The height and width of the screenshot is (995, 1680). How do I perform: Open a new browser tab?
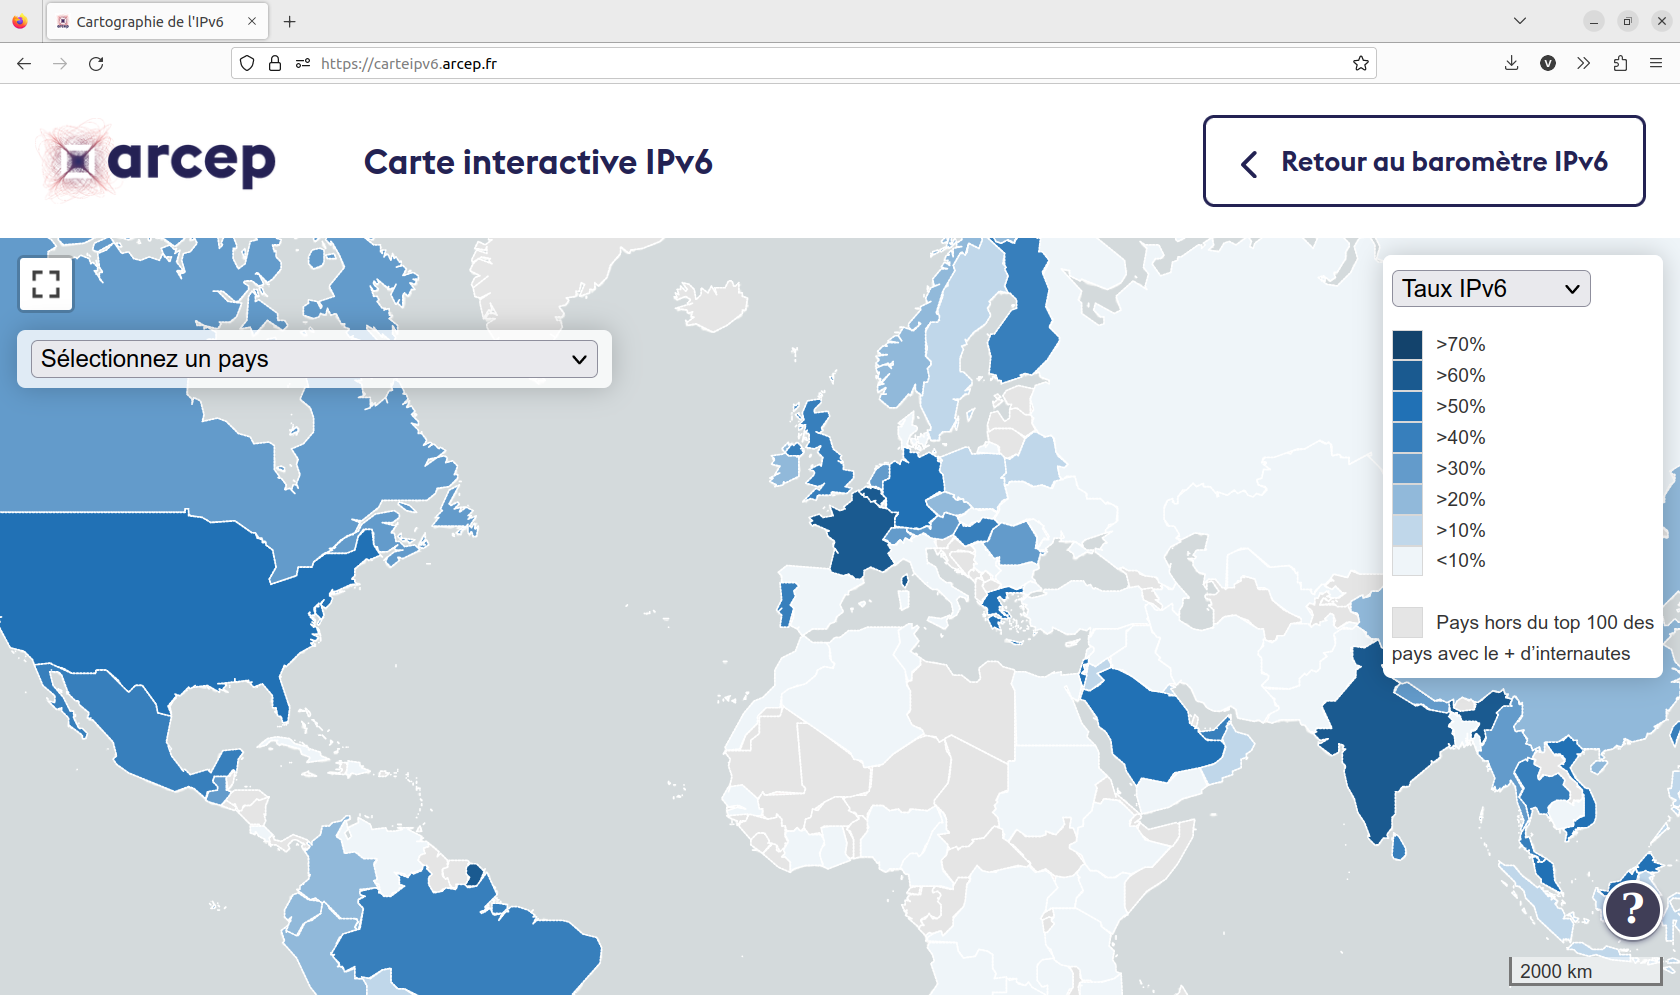tap(289, 22)
